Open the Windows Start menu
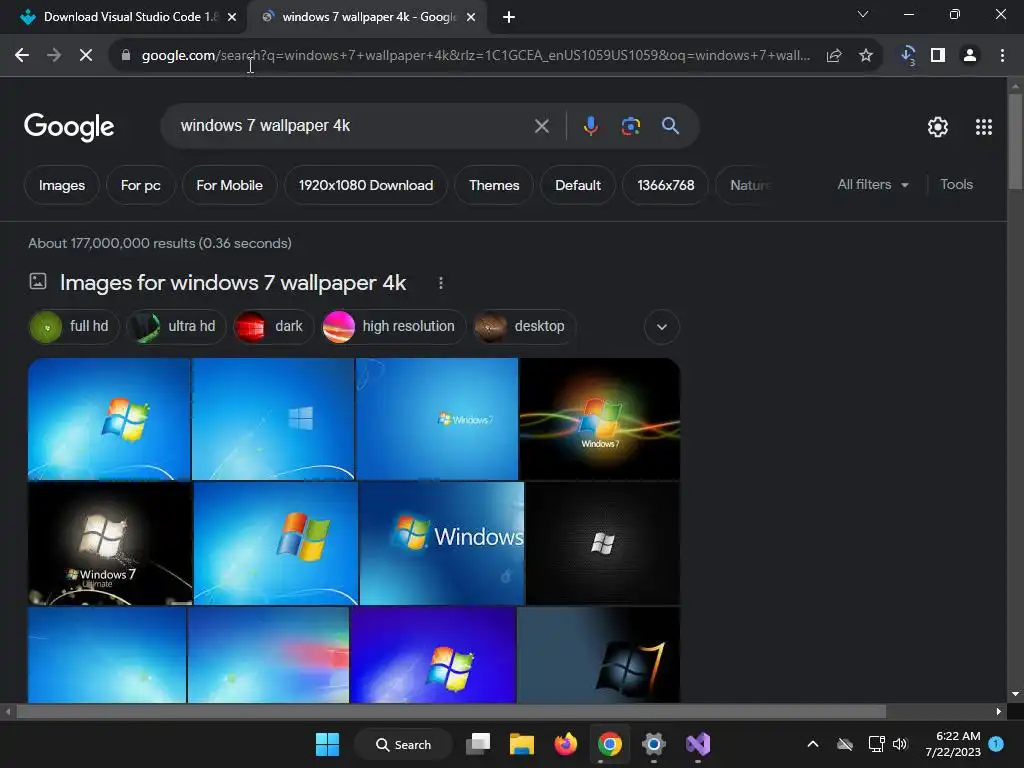The height and width of the screenshot is (768, 1024). point(327,744)
